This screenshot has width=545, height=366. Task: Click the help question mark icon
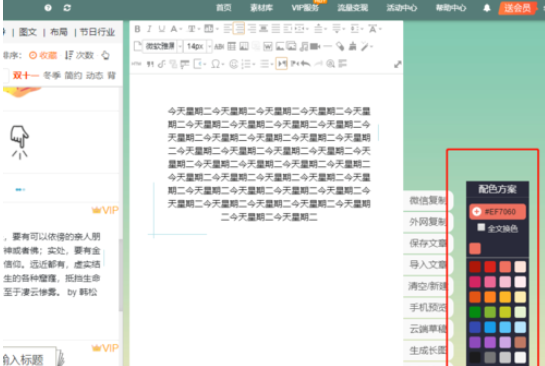[48, 8]
